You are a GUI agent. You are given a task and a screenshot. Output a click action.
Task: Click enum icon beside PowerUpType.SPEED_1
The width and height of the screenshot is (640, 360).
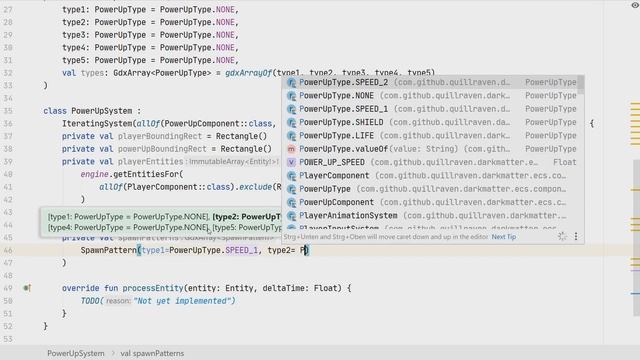(x=291, y=109)
